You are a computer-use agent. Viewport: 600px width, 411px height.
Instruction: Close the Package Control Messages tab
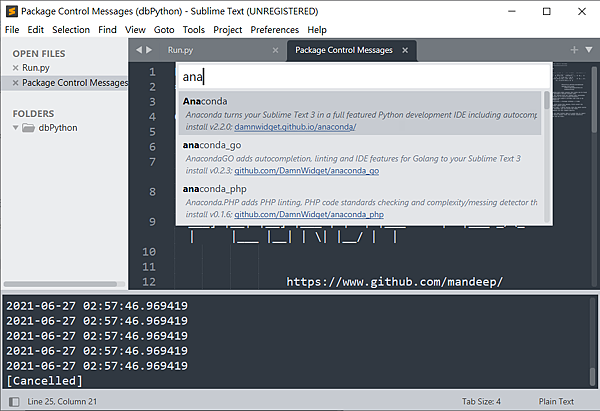pyautogui.click(x=403, y=49)
